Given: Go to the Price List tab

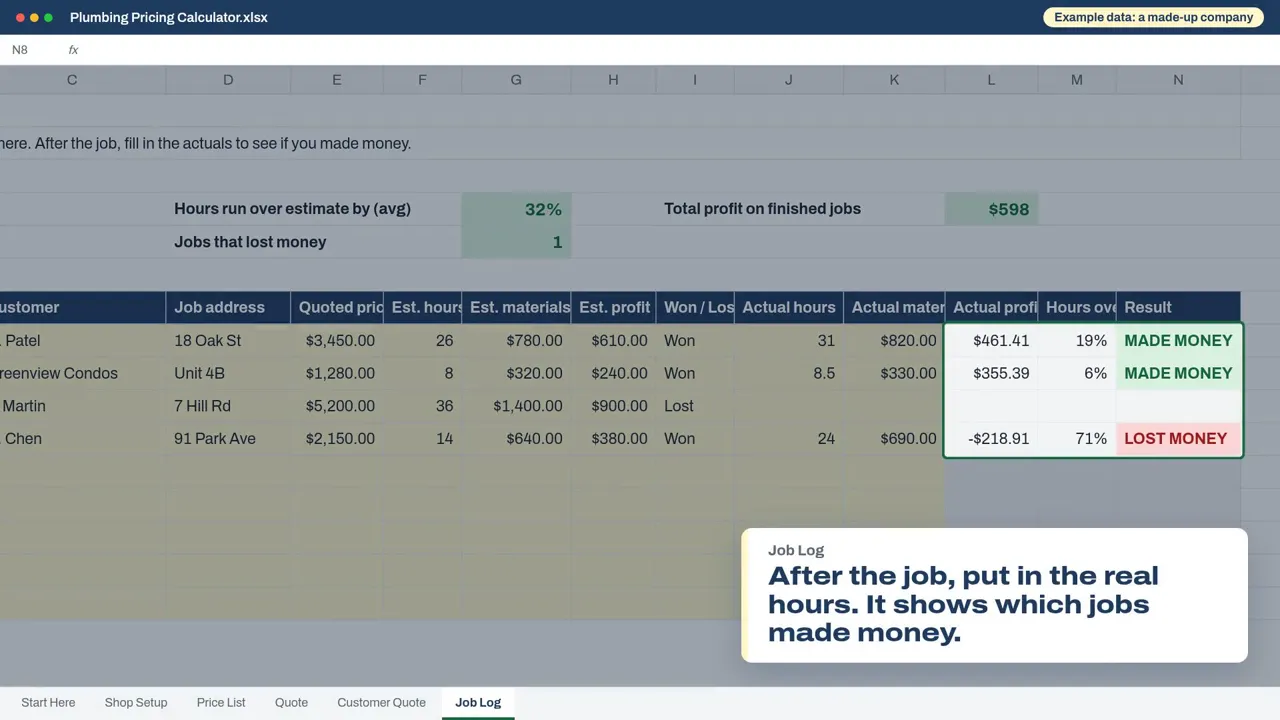Looking at the screenshot, I should pos(221,702).
